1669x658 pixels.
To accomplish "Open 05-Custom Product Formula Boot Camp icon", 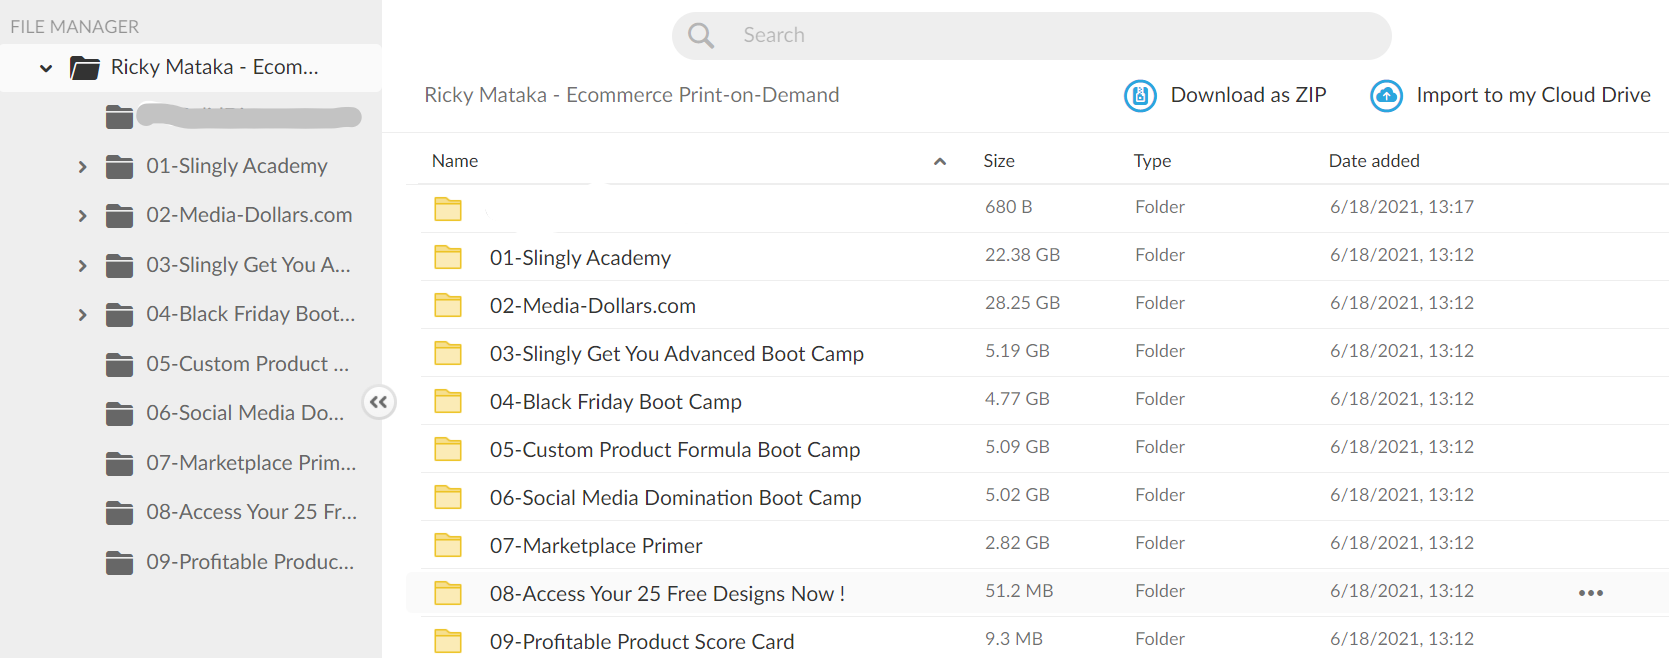I will [x=448, y=449].
